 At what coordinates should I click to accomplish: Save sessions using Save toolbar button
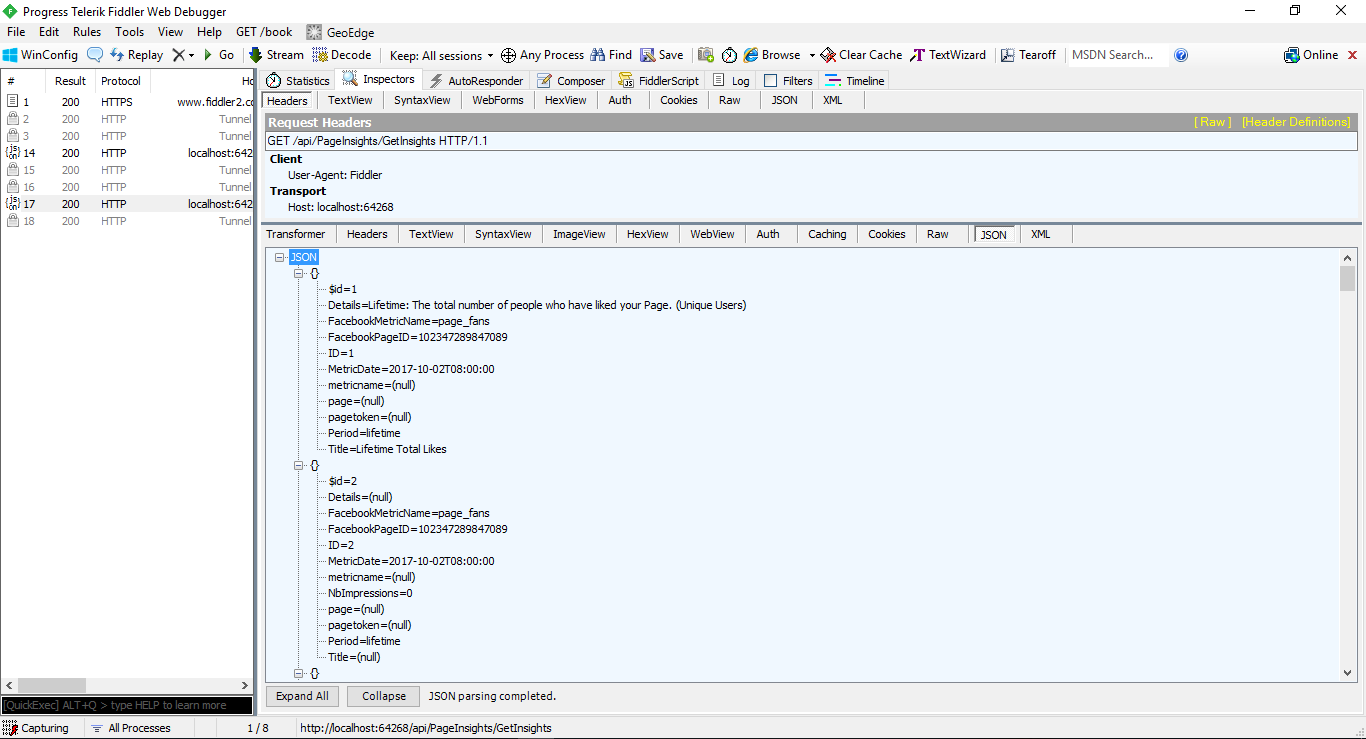662,55
